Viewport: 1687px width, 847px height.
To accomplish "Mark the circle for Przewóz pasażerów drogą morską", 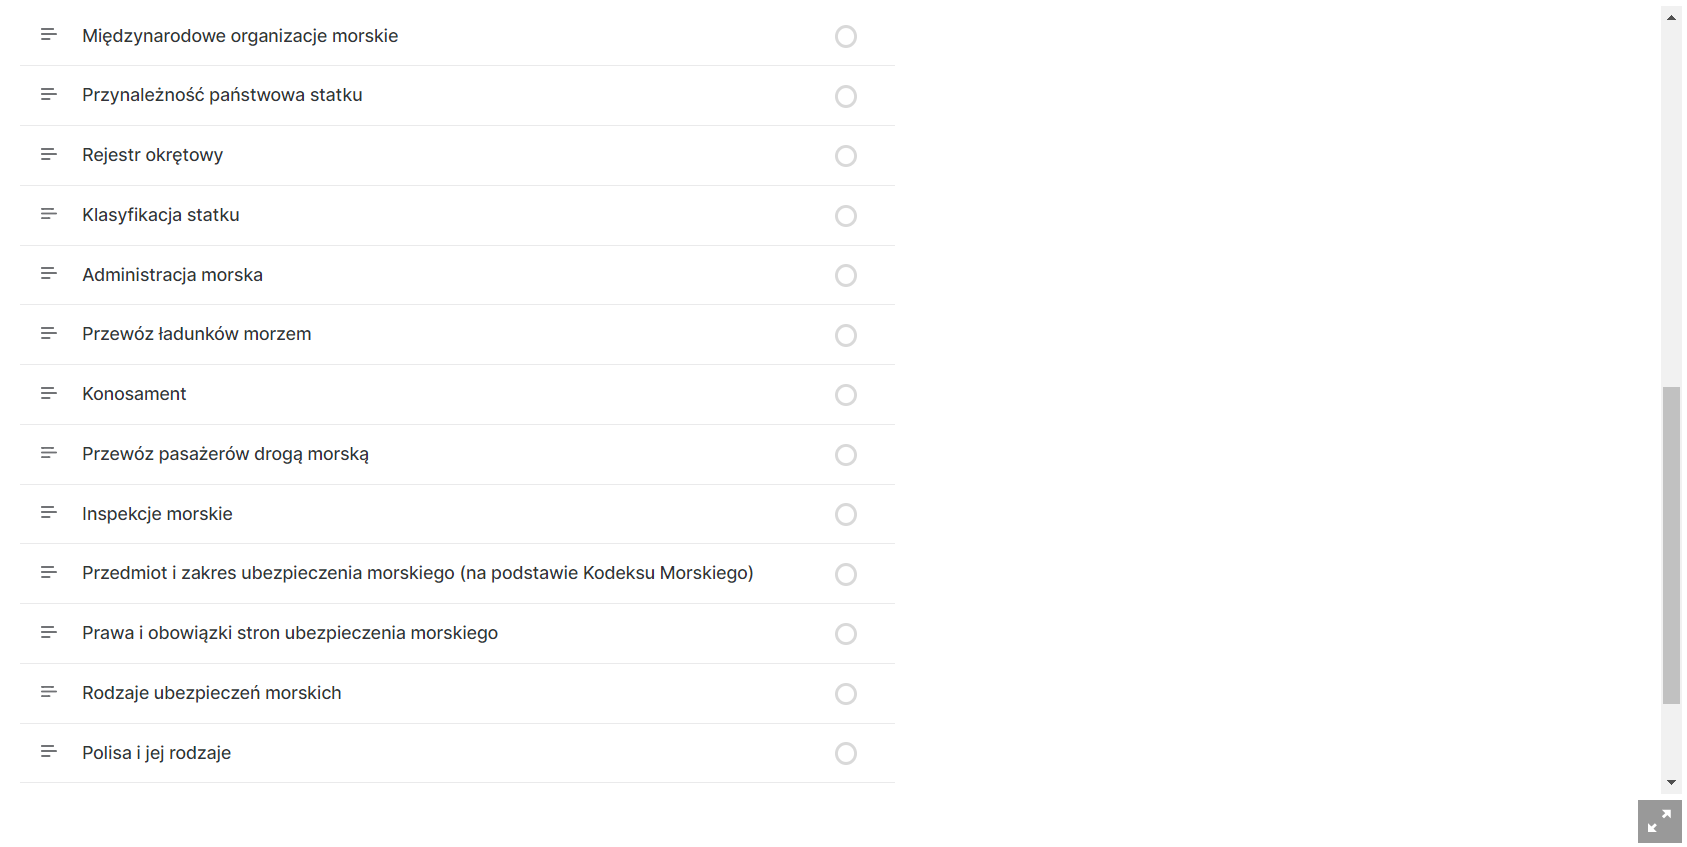I will point(846,455).
